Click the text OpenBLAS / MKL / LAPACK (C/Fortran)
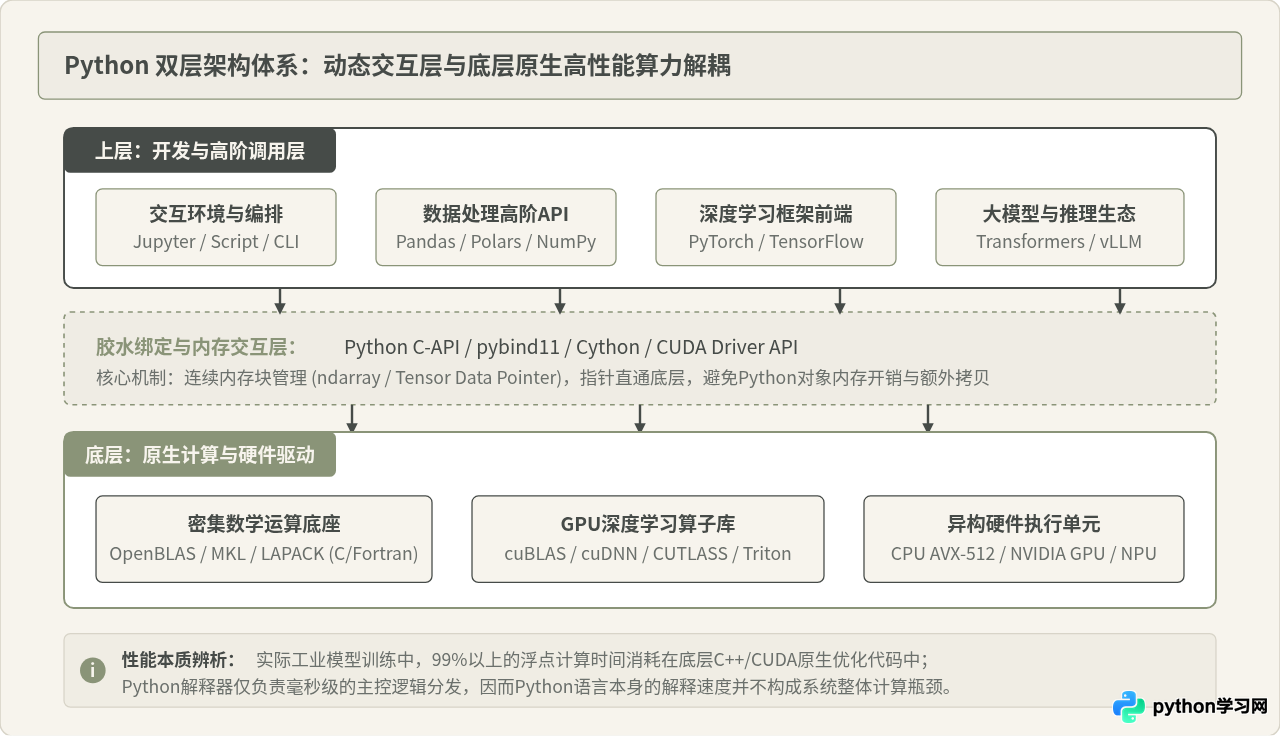Image resolution: width=1280 pixels, height=736 pixels. pyautogui.click(x=264, y=554)
